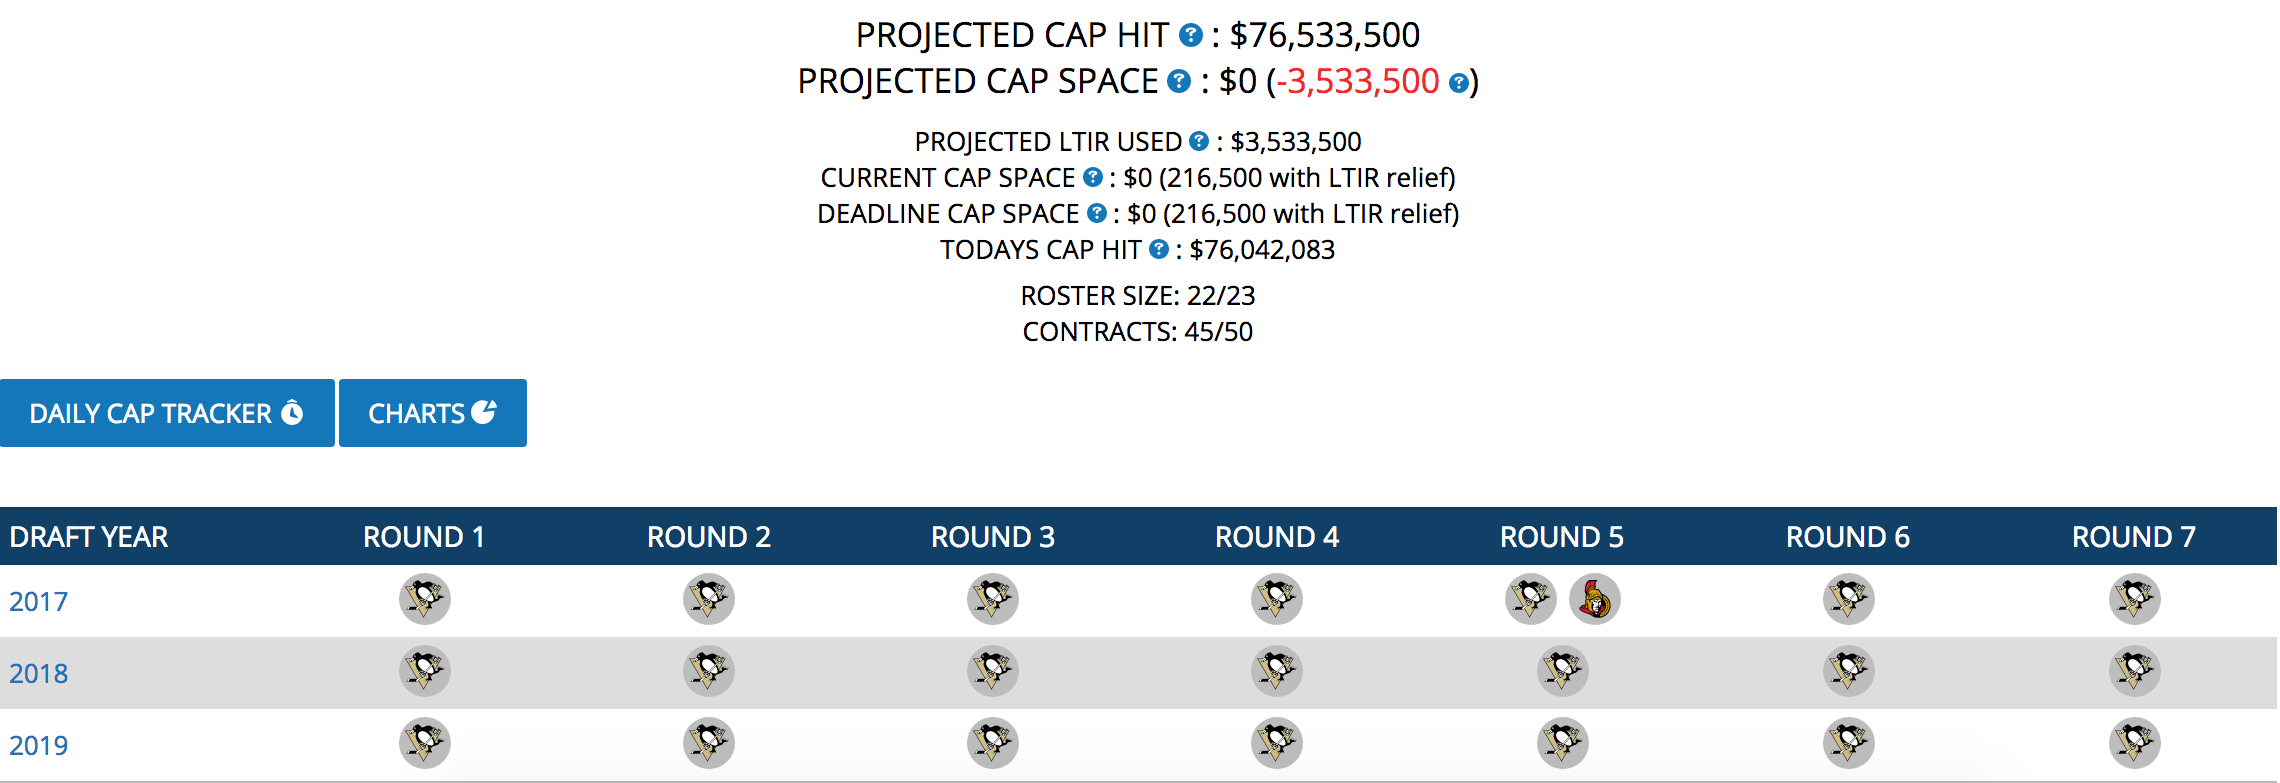The width and height of the screenshot is (2280, 783).
Task: Click Penguins logo in 2018 Round 6
Action: [x=1848, y=672]
